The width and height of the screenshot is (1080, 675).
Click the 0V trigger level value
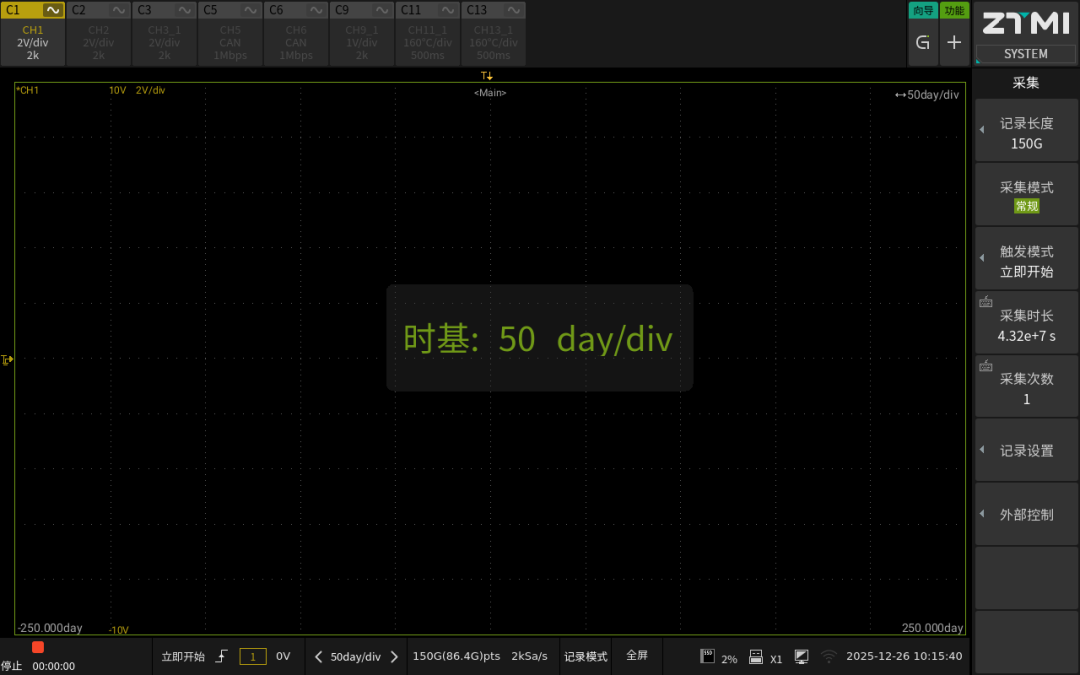tap(283, 656)
